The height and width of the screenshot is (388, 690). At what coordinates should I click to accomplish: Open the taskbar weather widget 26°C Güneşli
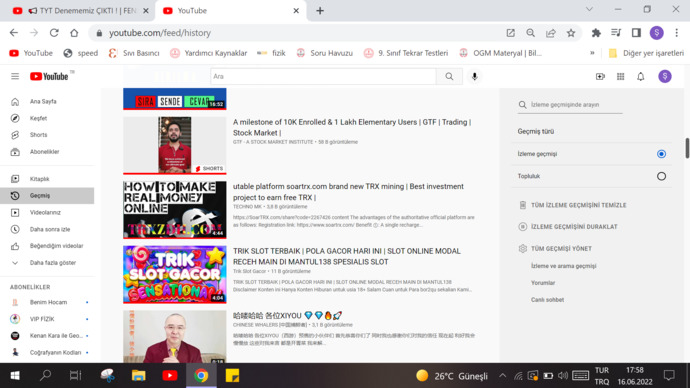pos(452,376)
